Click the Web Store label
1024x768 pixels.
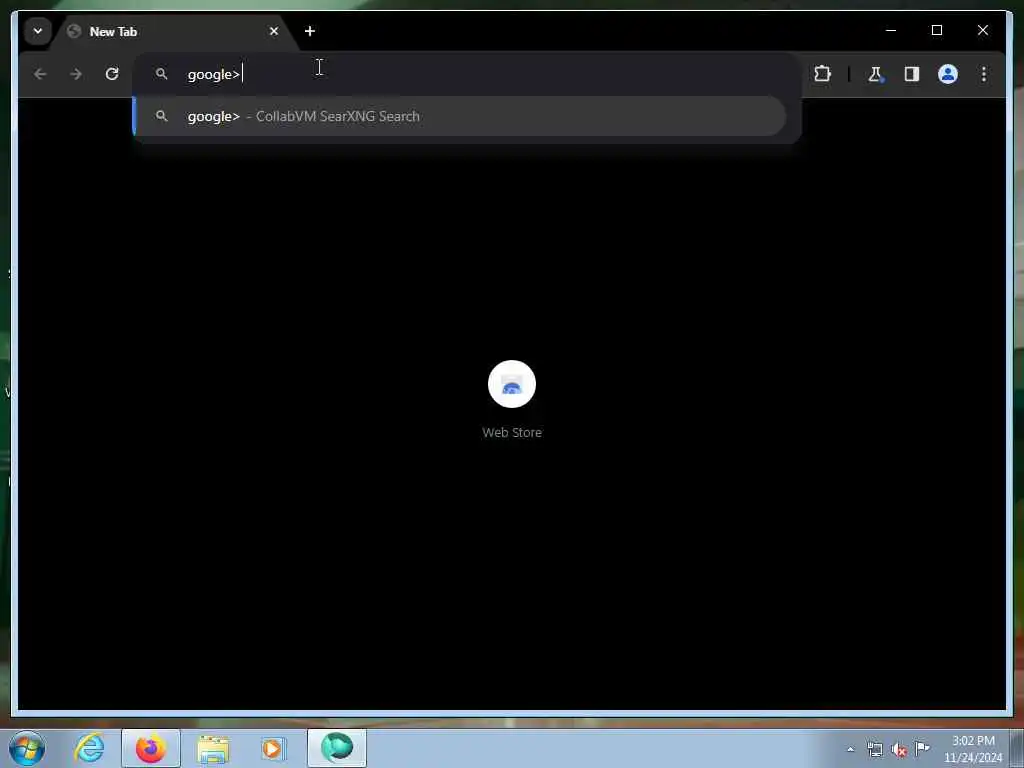pos(512,432)
